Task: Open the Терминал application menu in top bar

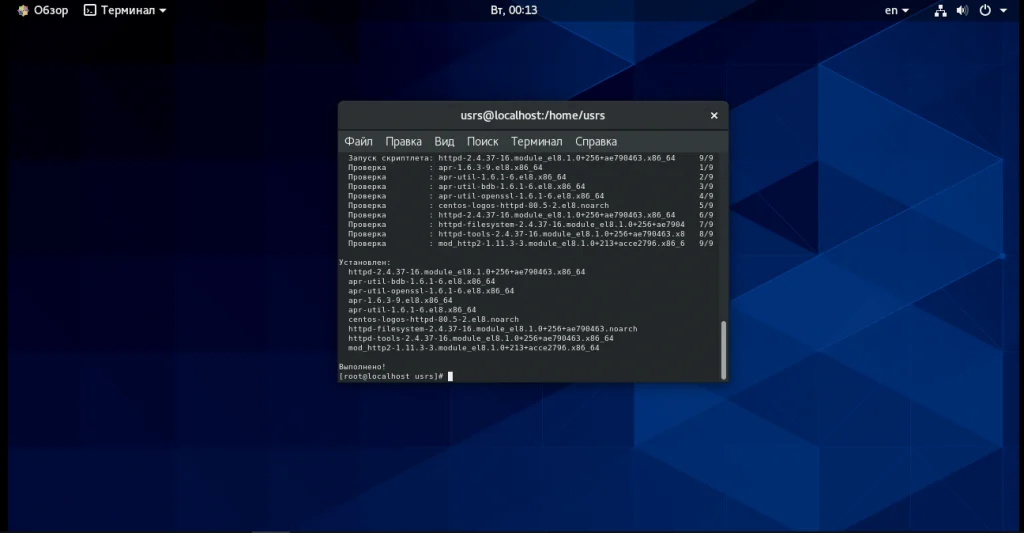Action: (125, 10)
